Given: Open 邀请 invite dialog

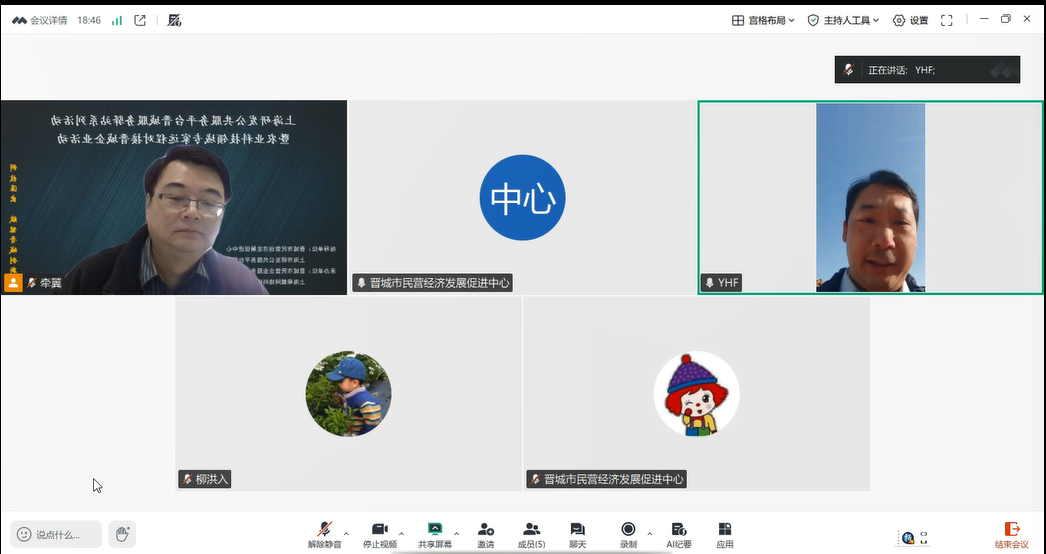Looking at the screenshot, I should click(x=486, y=535).
